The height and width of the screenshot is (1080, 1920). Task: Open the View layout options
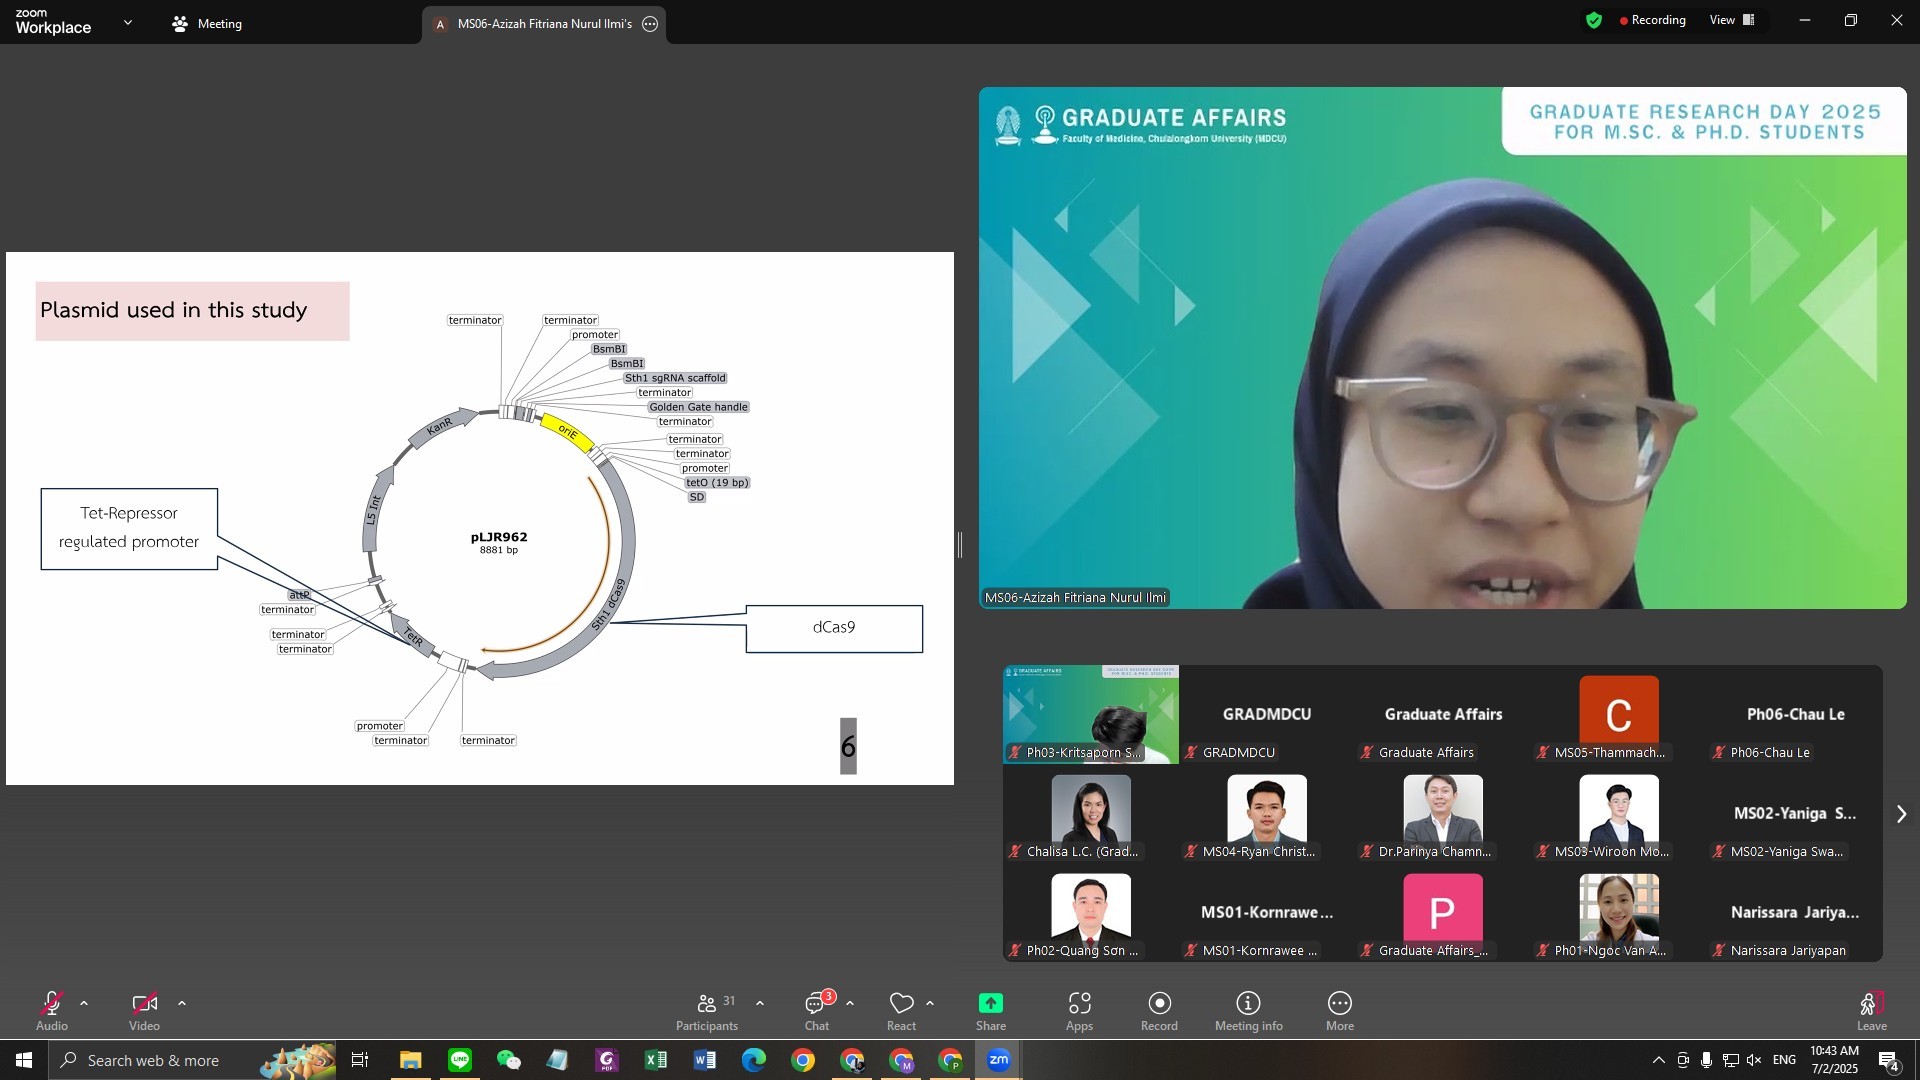click(x=1732, y=20)
